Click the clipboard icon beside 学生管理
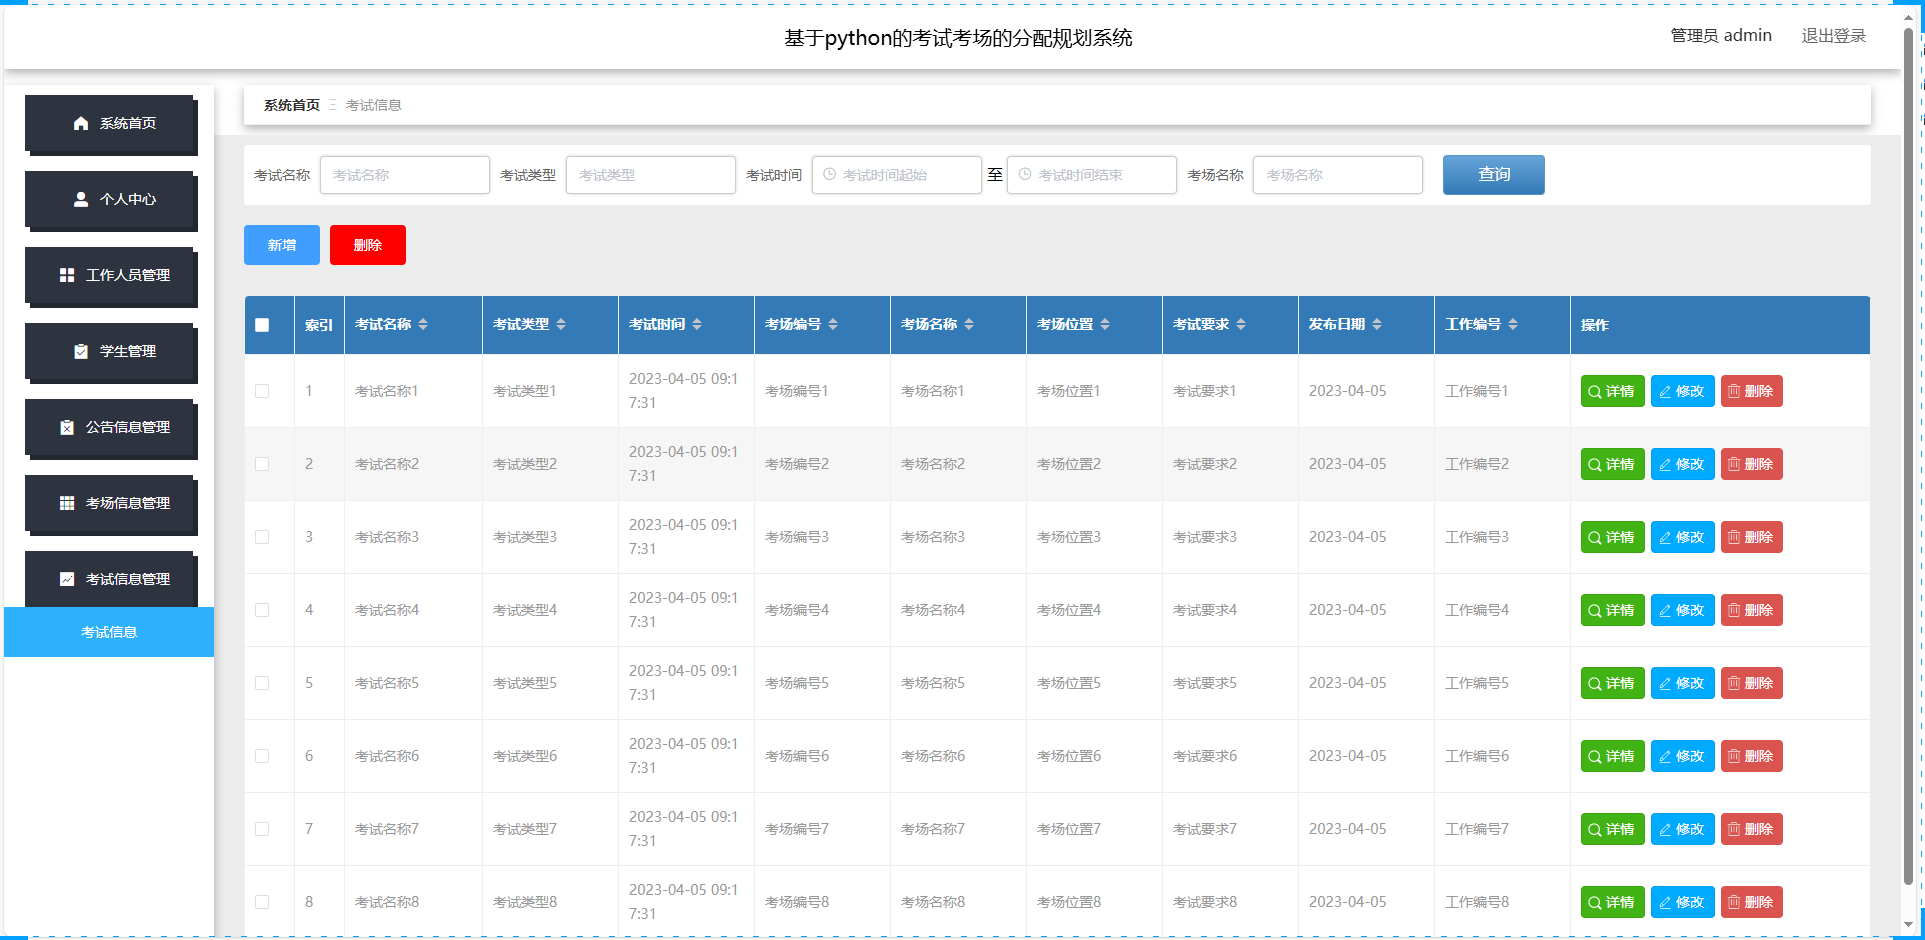Screen dimensions: 1925x940 pyautogui.click(x=81, y=351)
